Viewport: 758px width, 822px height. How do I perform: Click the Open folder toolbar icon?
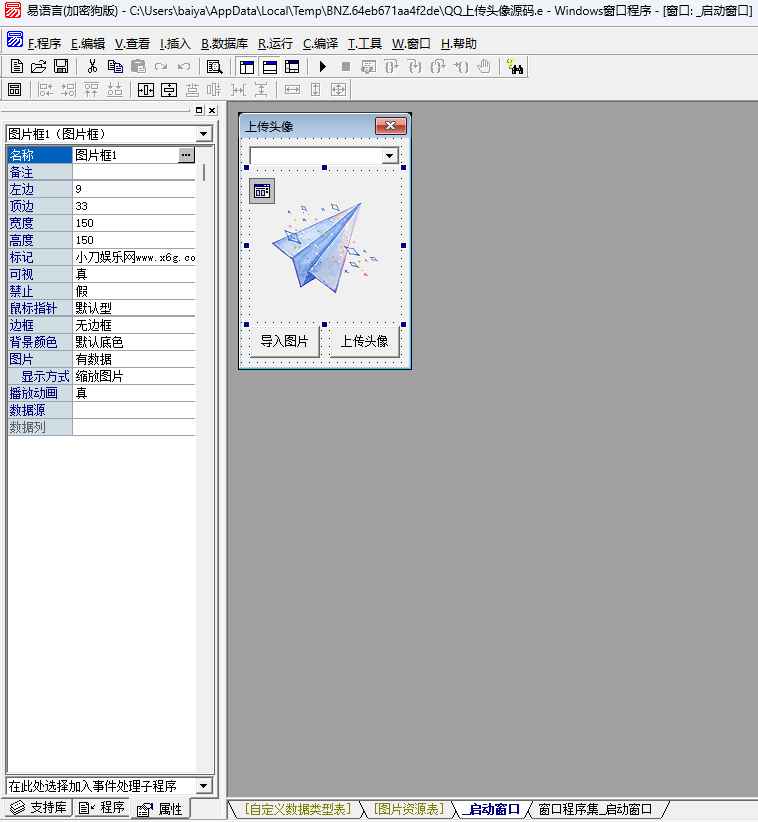(x=38, y=67)
